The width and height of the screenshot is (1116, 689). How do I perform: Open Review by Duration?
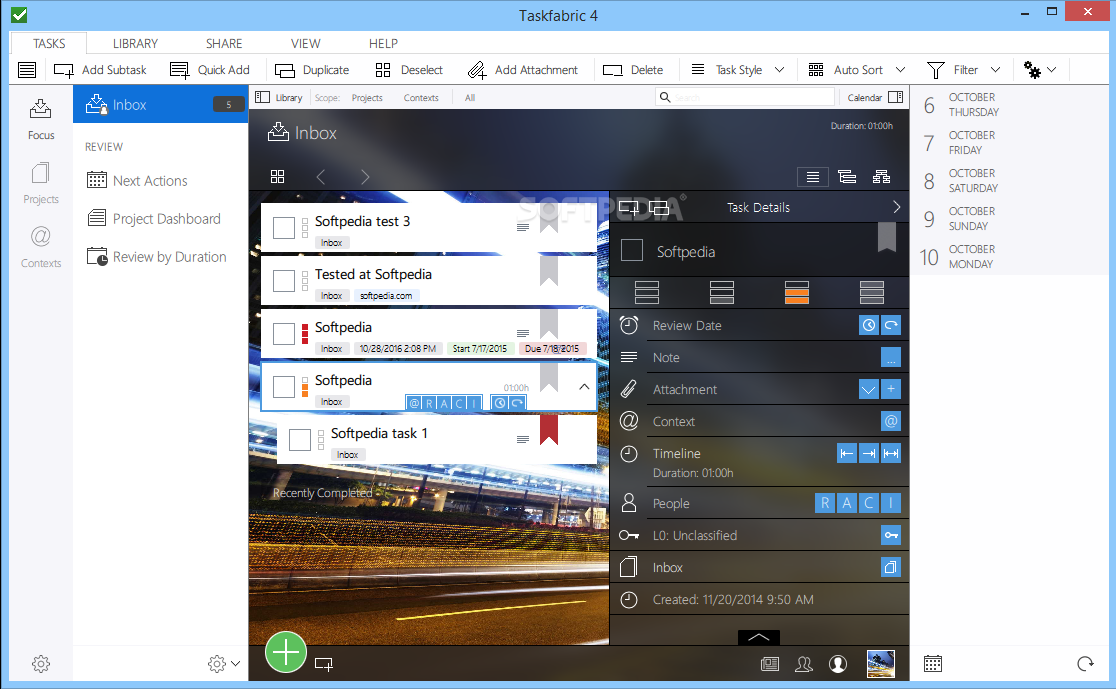pyautogui.click(x=157, y=257)
